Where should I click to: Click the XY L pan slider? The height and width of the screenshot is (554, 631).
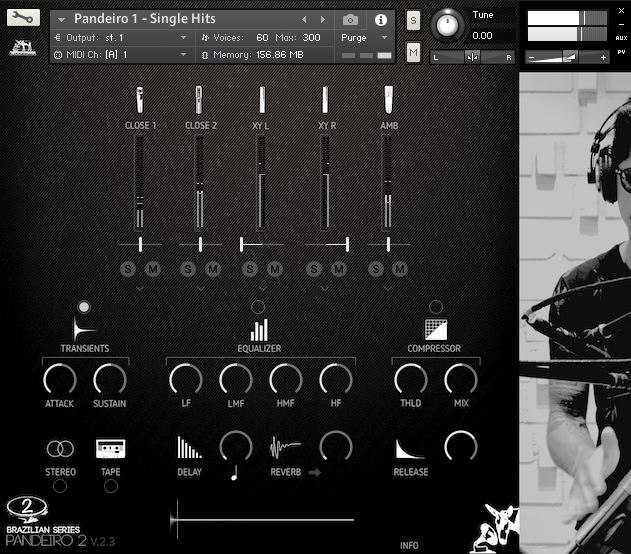[x=262, y=244]
